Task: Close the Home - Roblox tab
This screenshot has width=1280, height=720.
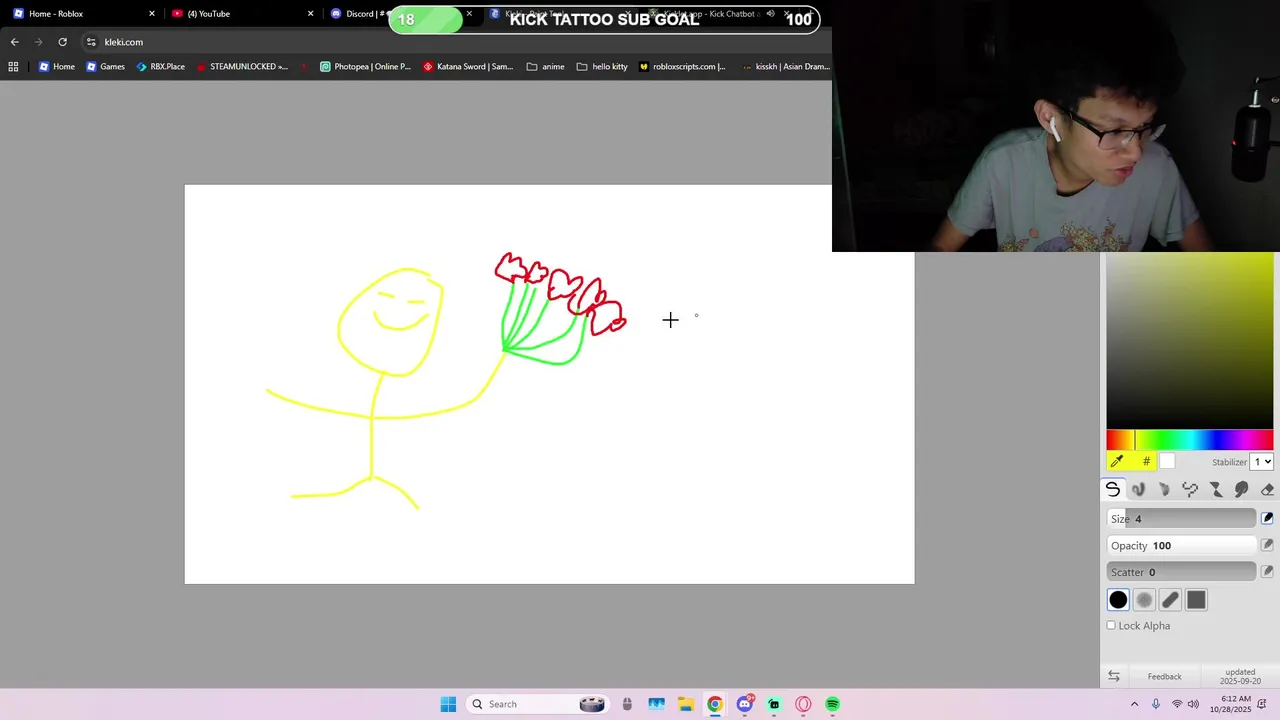Action: tap(152, 13)
